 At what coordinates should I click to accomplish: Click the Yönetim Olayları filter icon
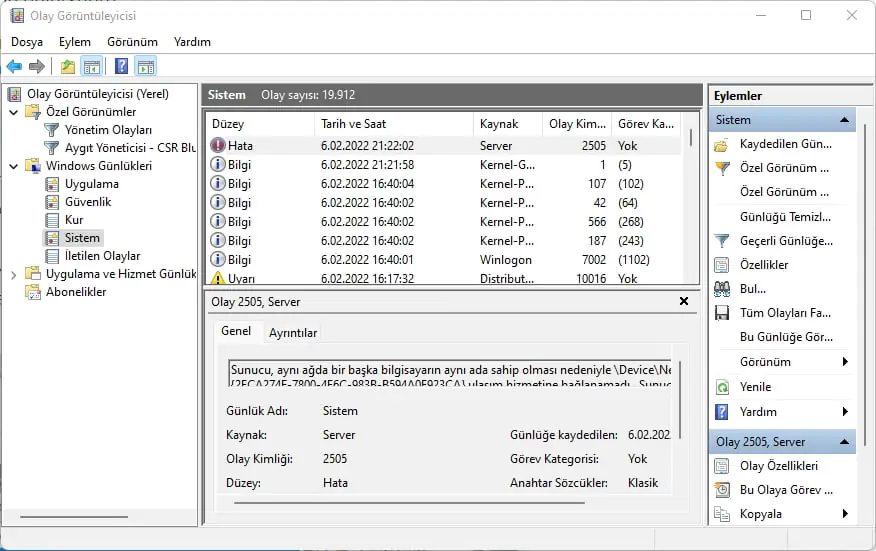(x=51, y=130)
